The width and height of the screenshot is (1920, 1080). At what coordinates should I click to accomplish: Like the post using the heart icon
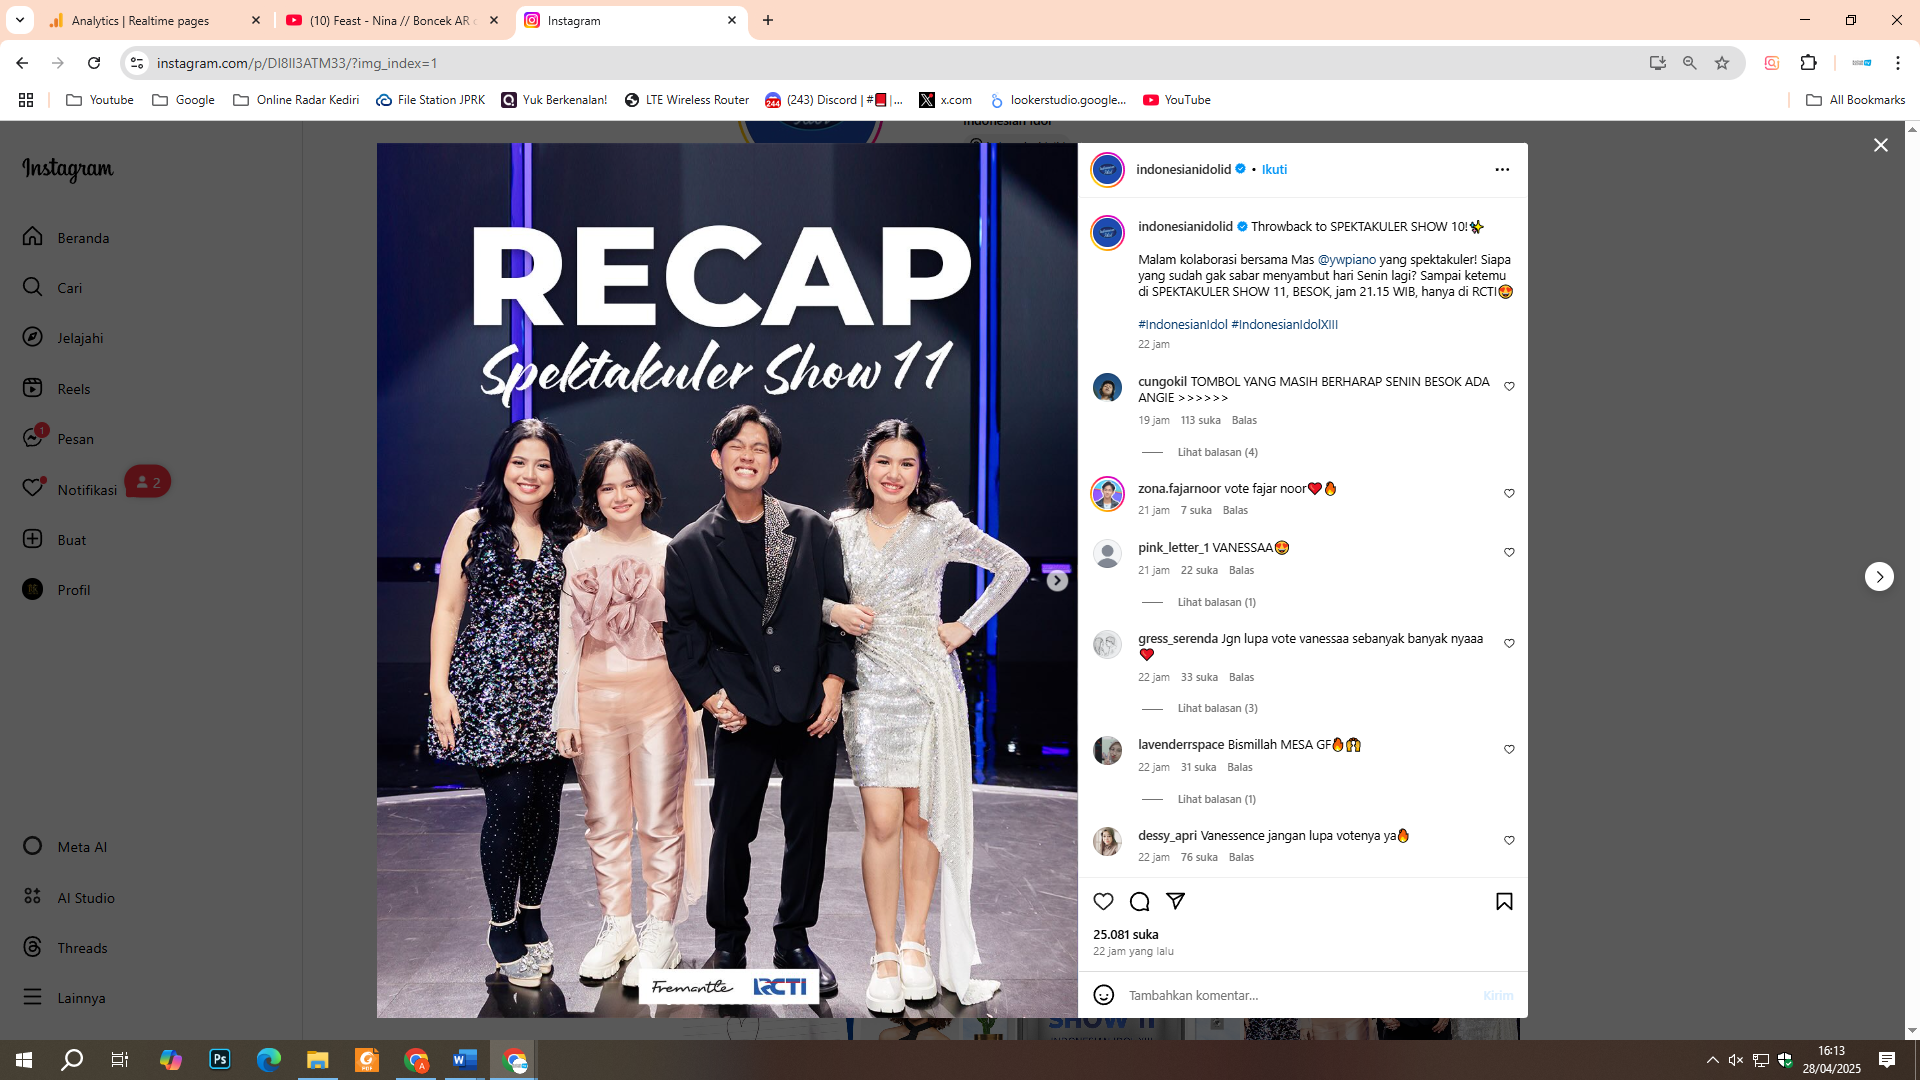click(1103, 901)
